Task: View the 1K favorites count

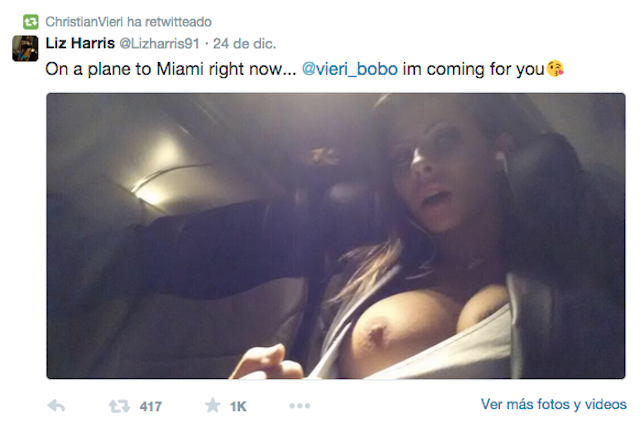Action: point(238,407)
